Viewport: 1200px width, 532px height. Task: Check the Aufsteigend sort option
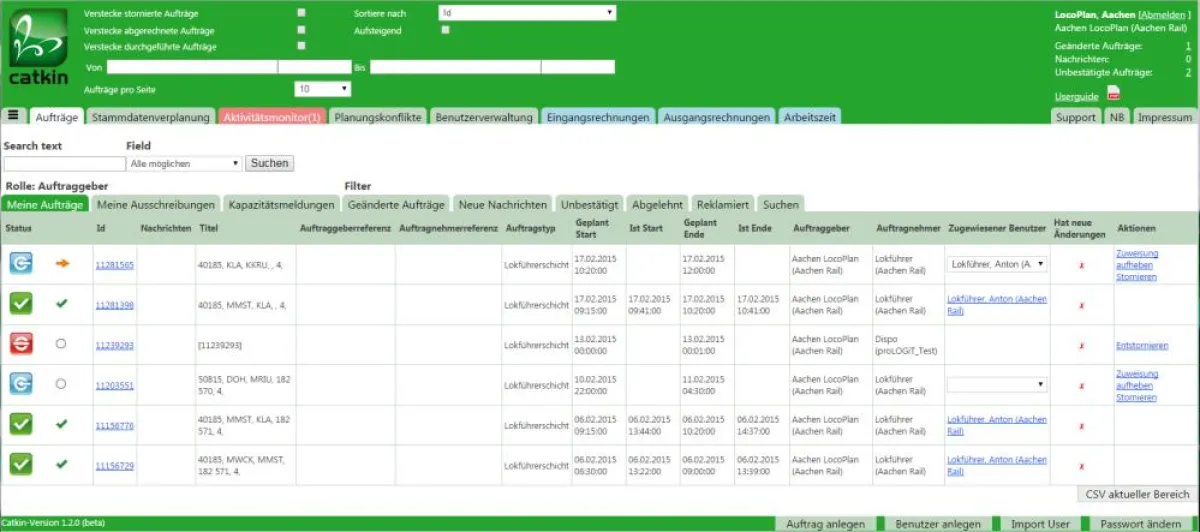[445, 30]
